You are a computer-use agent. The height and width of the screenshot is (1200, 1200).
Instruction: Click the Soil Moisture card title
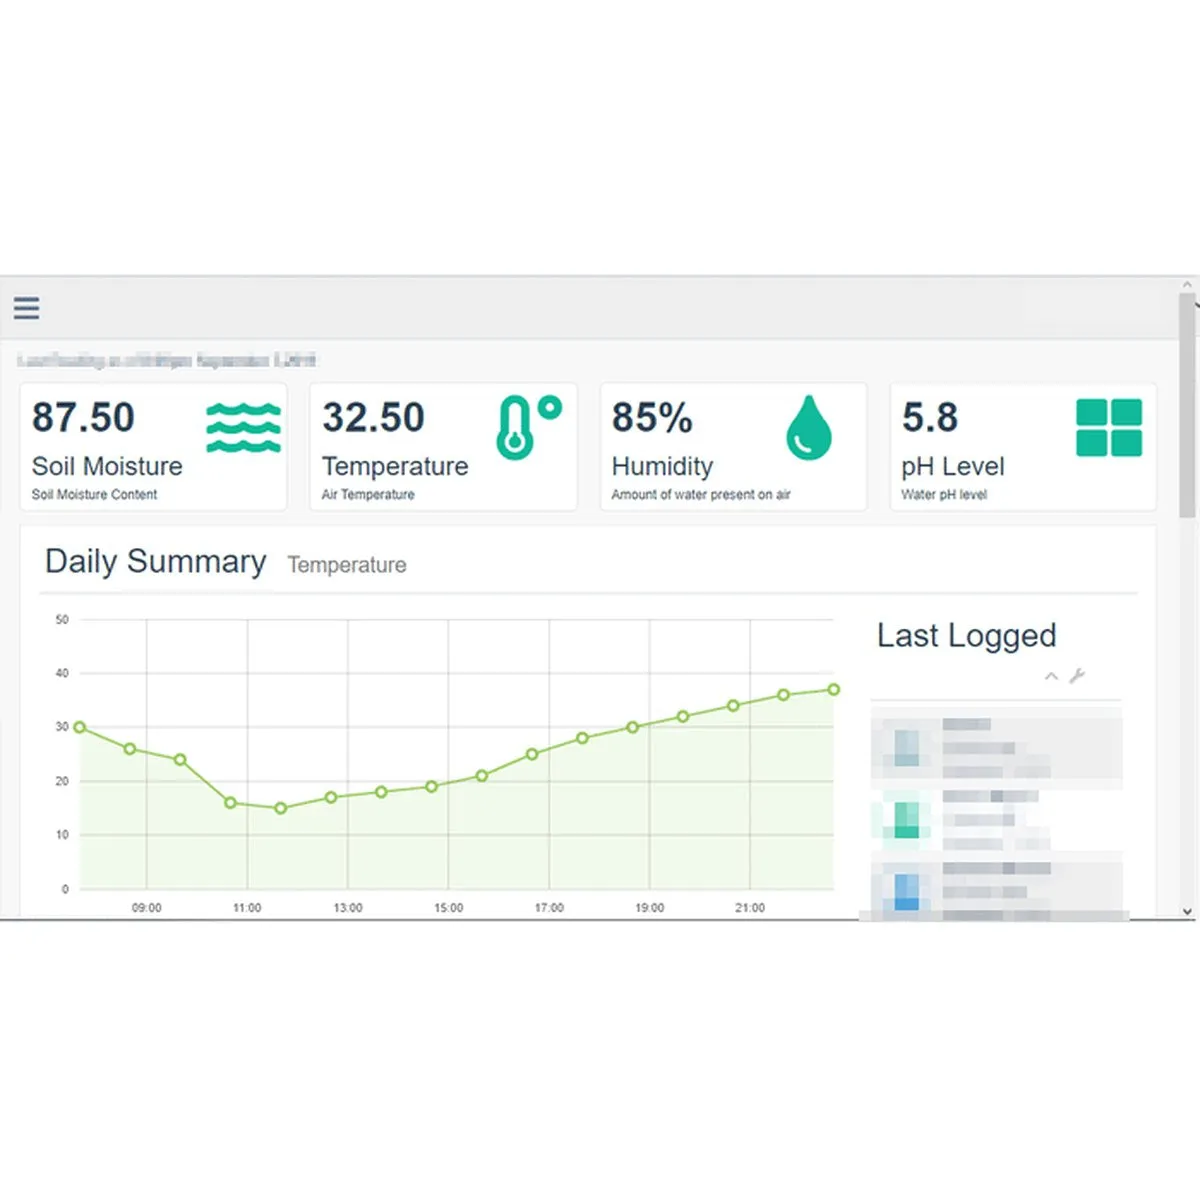click(x=107, y=466)
